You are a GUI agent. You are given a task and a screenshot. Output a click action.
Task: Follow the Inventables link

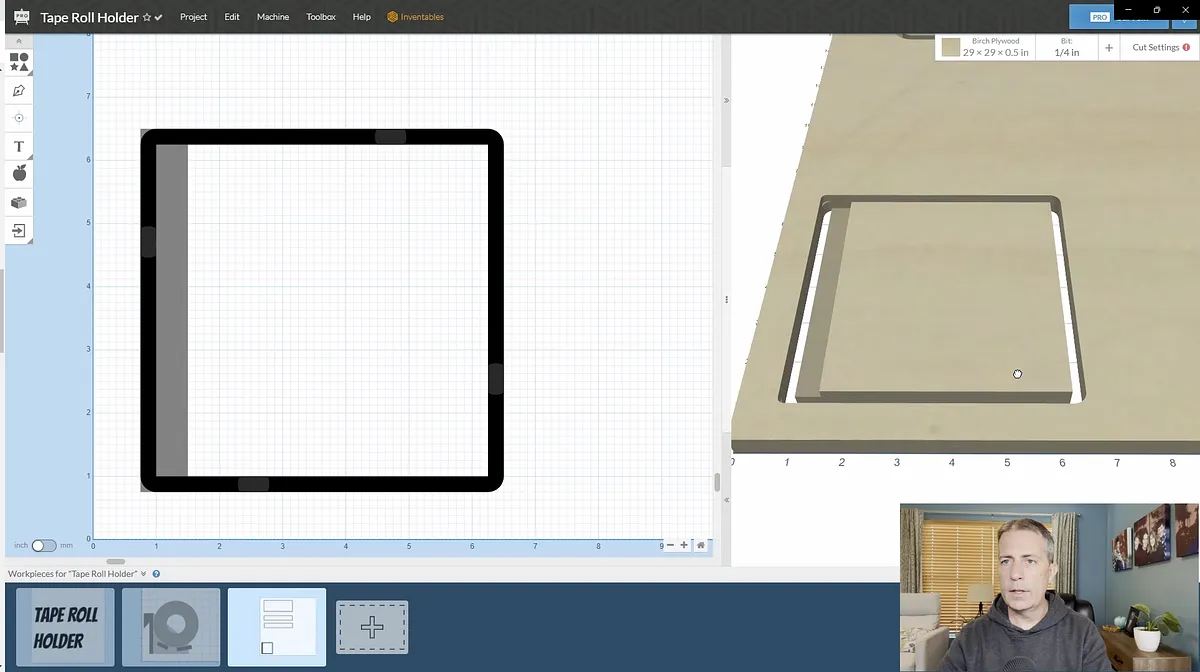416,17
